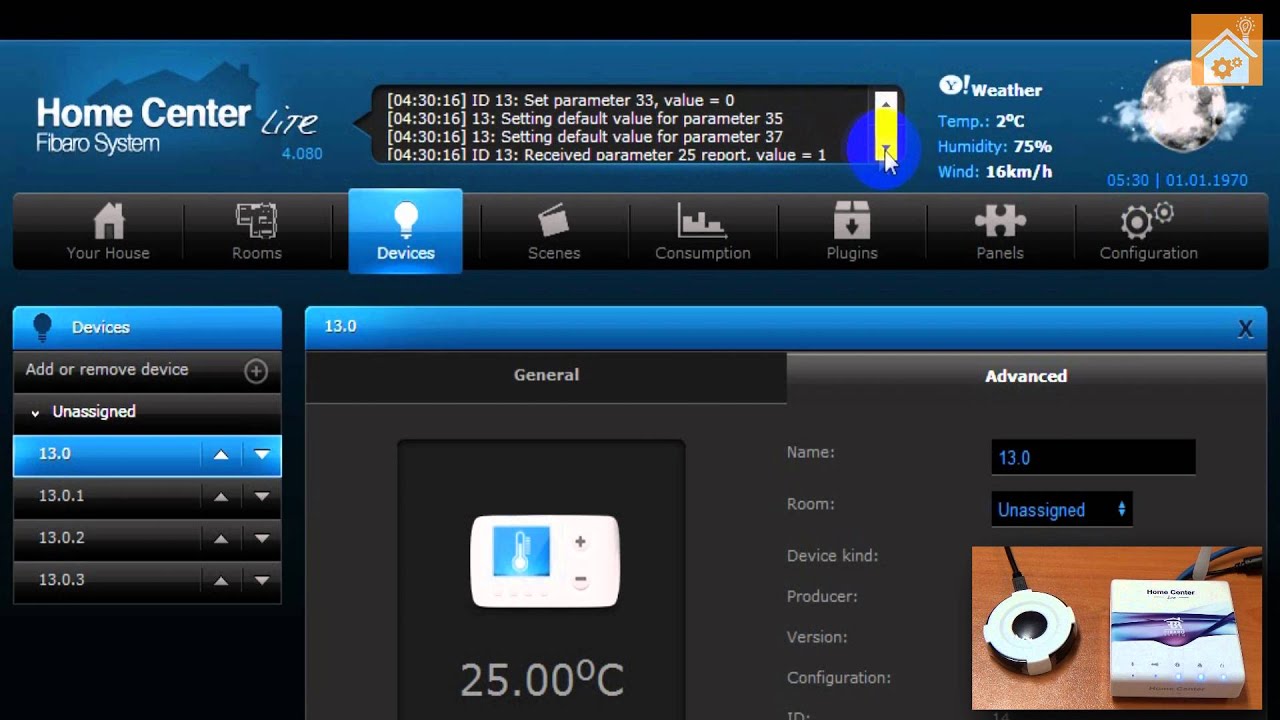The width and height of the screenshot is (1280, 720).
Task: Click the plus icon beside Add or remove device
Action: coord(256,371)
